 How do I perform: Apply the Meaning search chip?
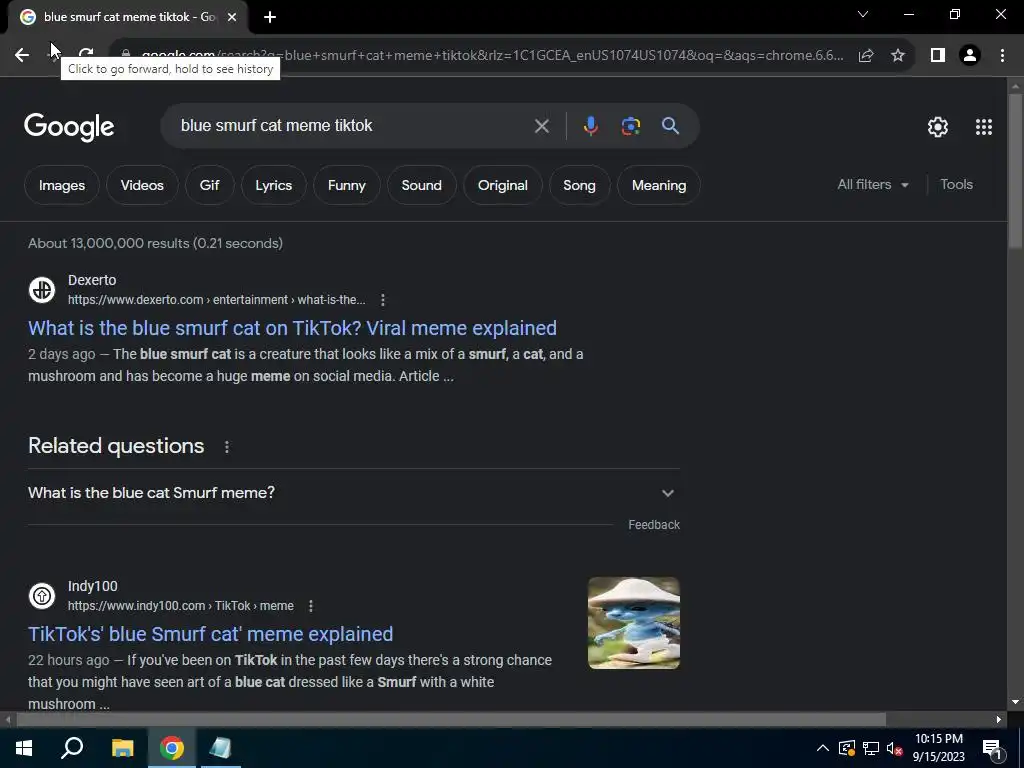coord(659,185)
